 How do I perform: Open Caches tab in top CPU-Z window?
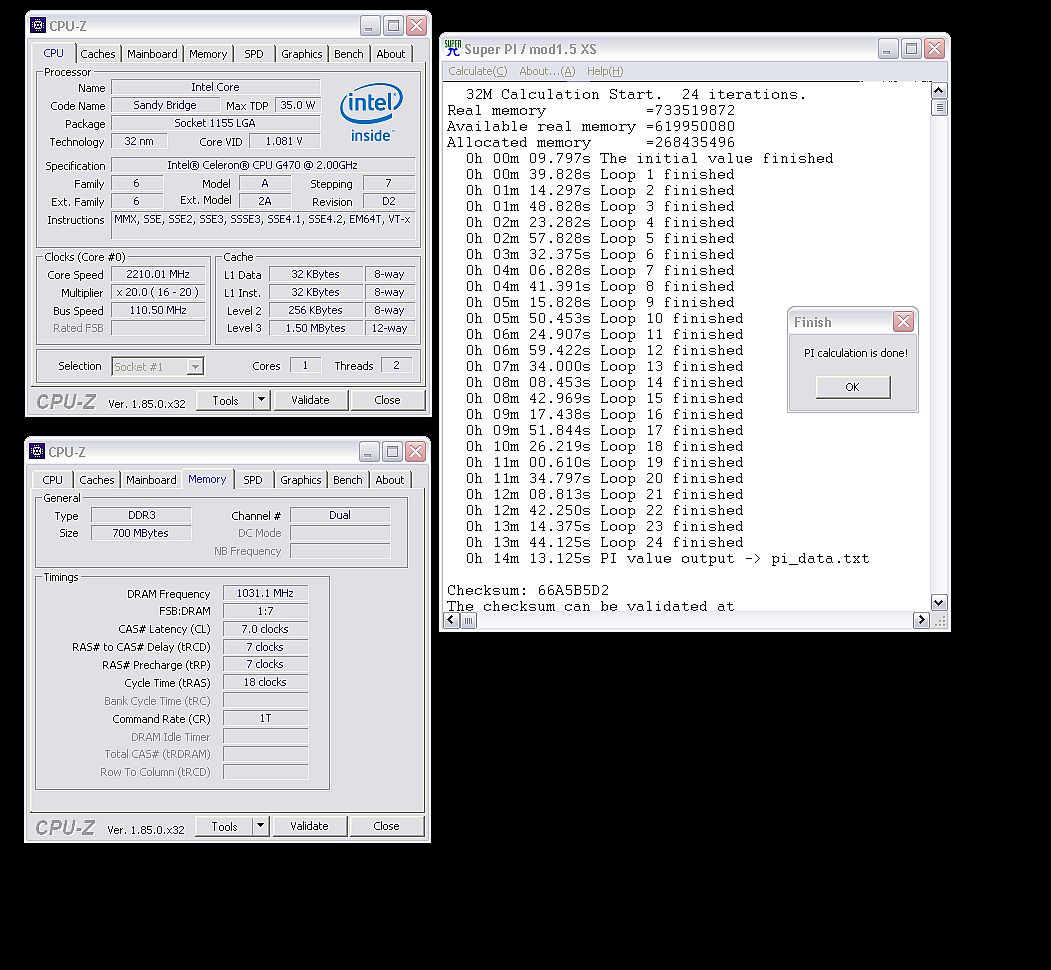(98, 54)
